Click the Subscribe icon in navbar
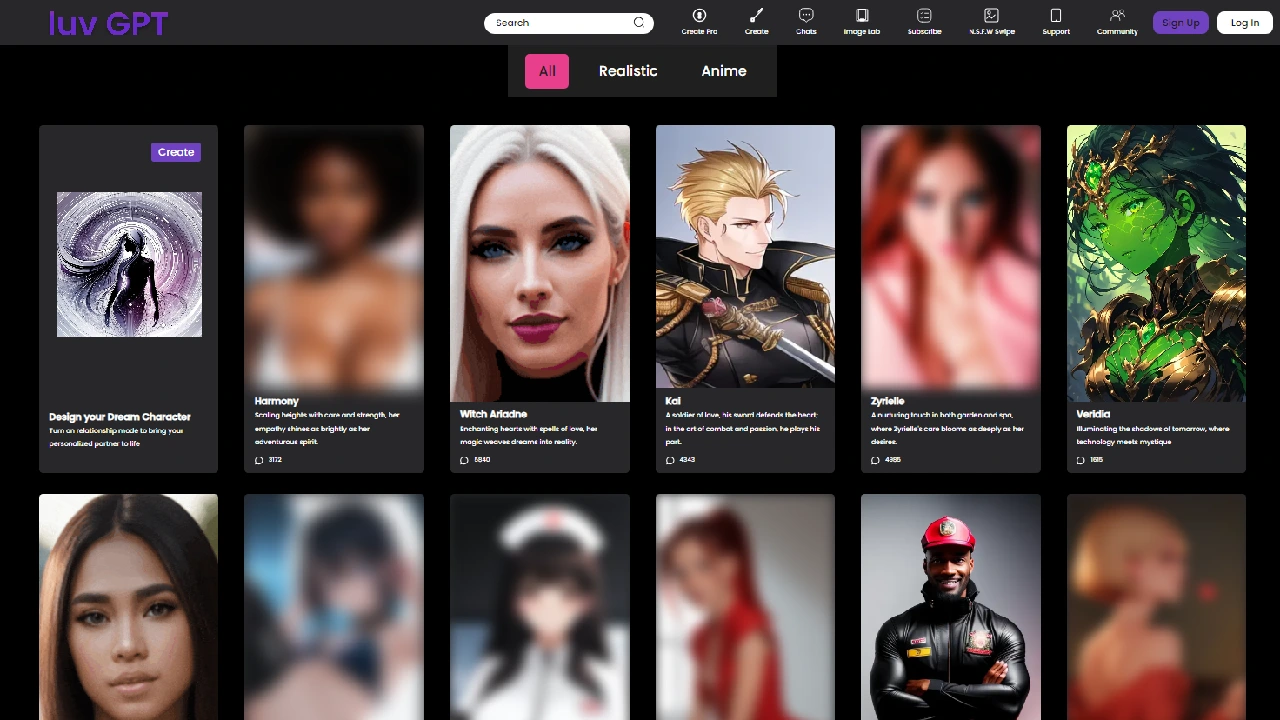 coord(924,16)
